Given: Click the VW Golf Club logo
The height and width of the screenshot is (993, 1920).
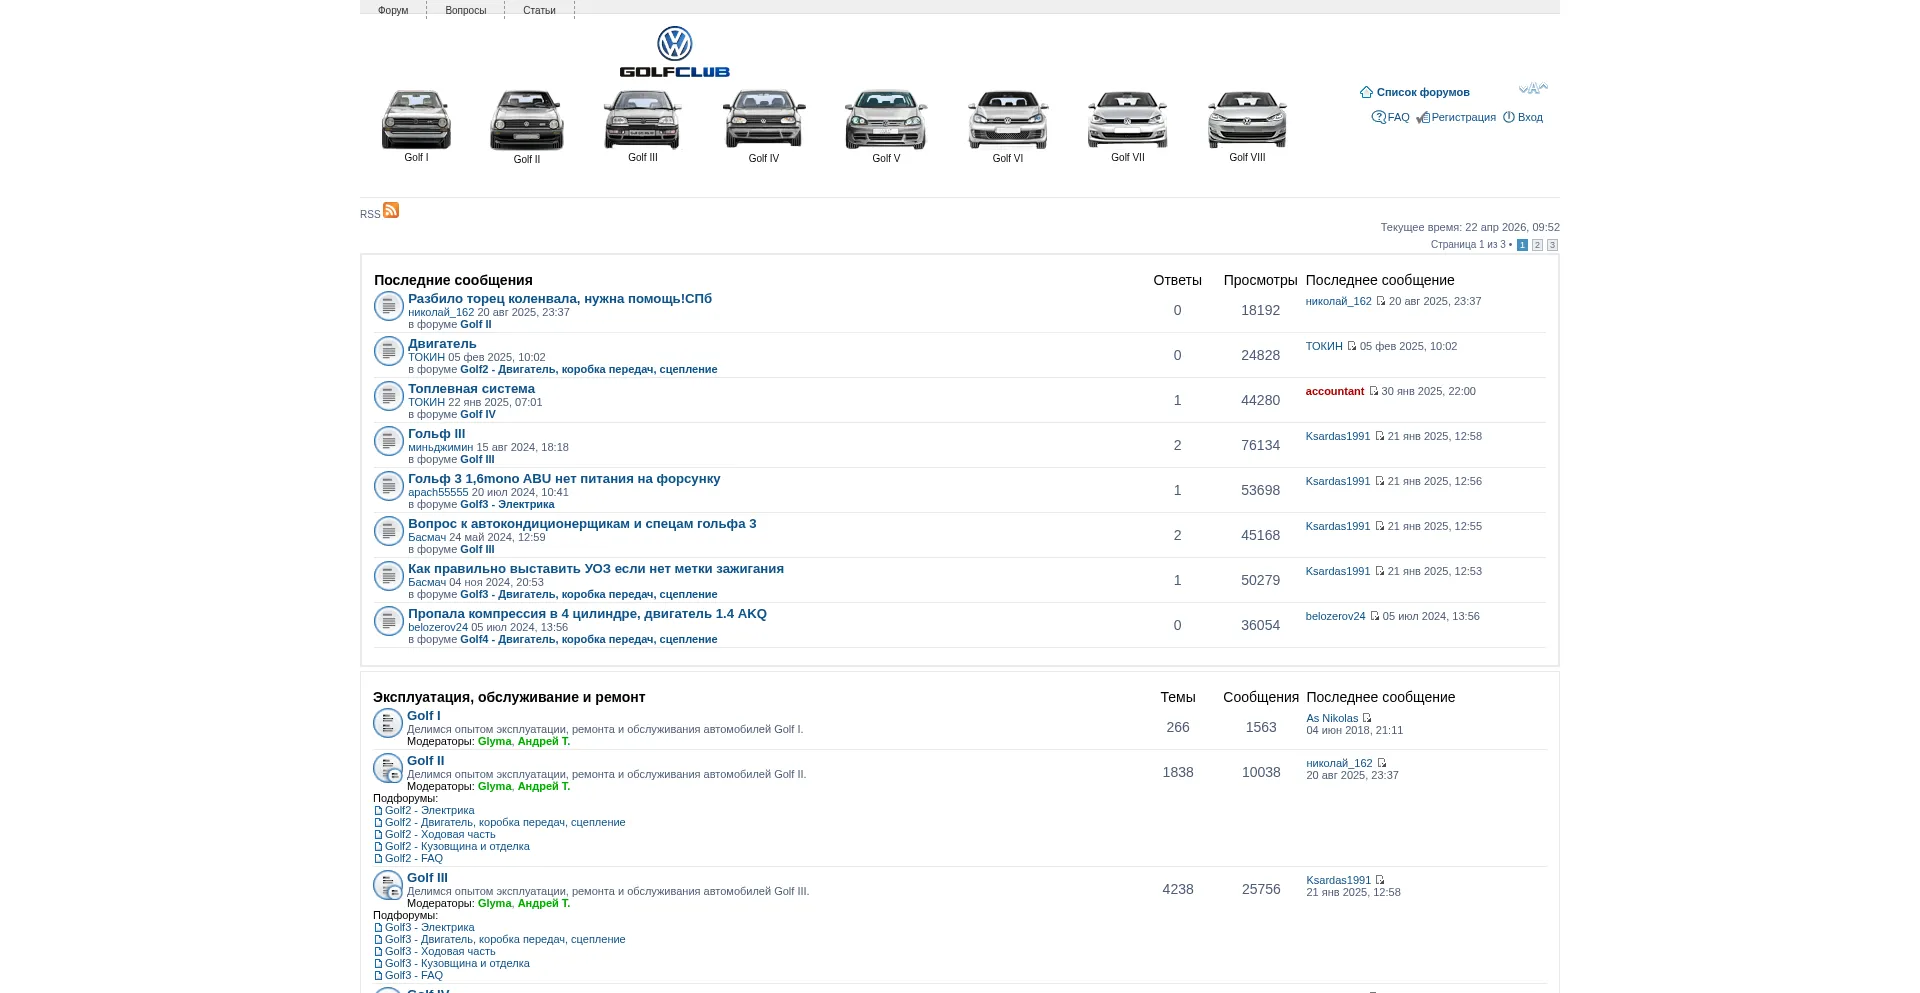Looking at the screenshot, I should pos(675,52).
